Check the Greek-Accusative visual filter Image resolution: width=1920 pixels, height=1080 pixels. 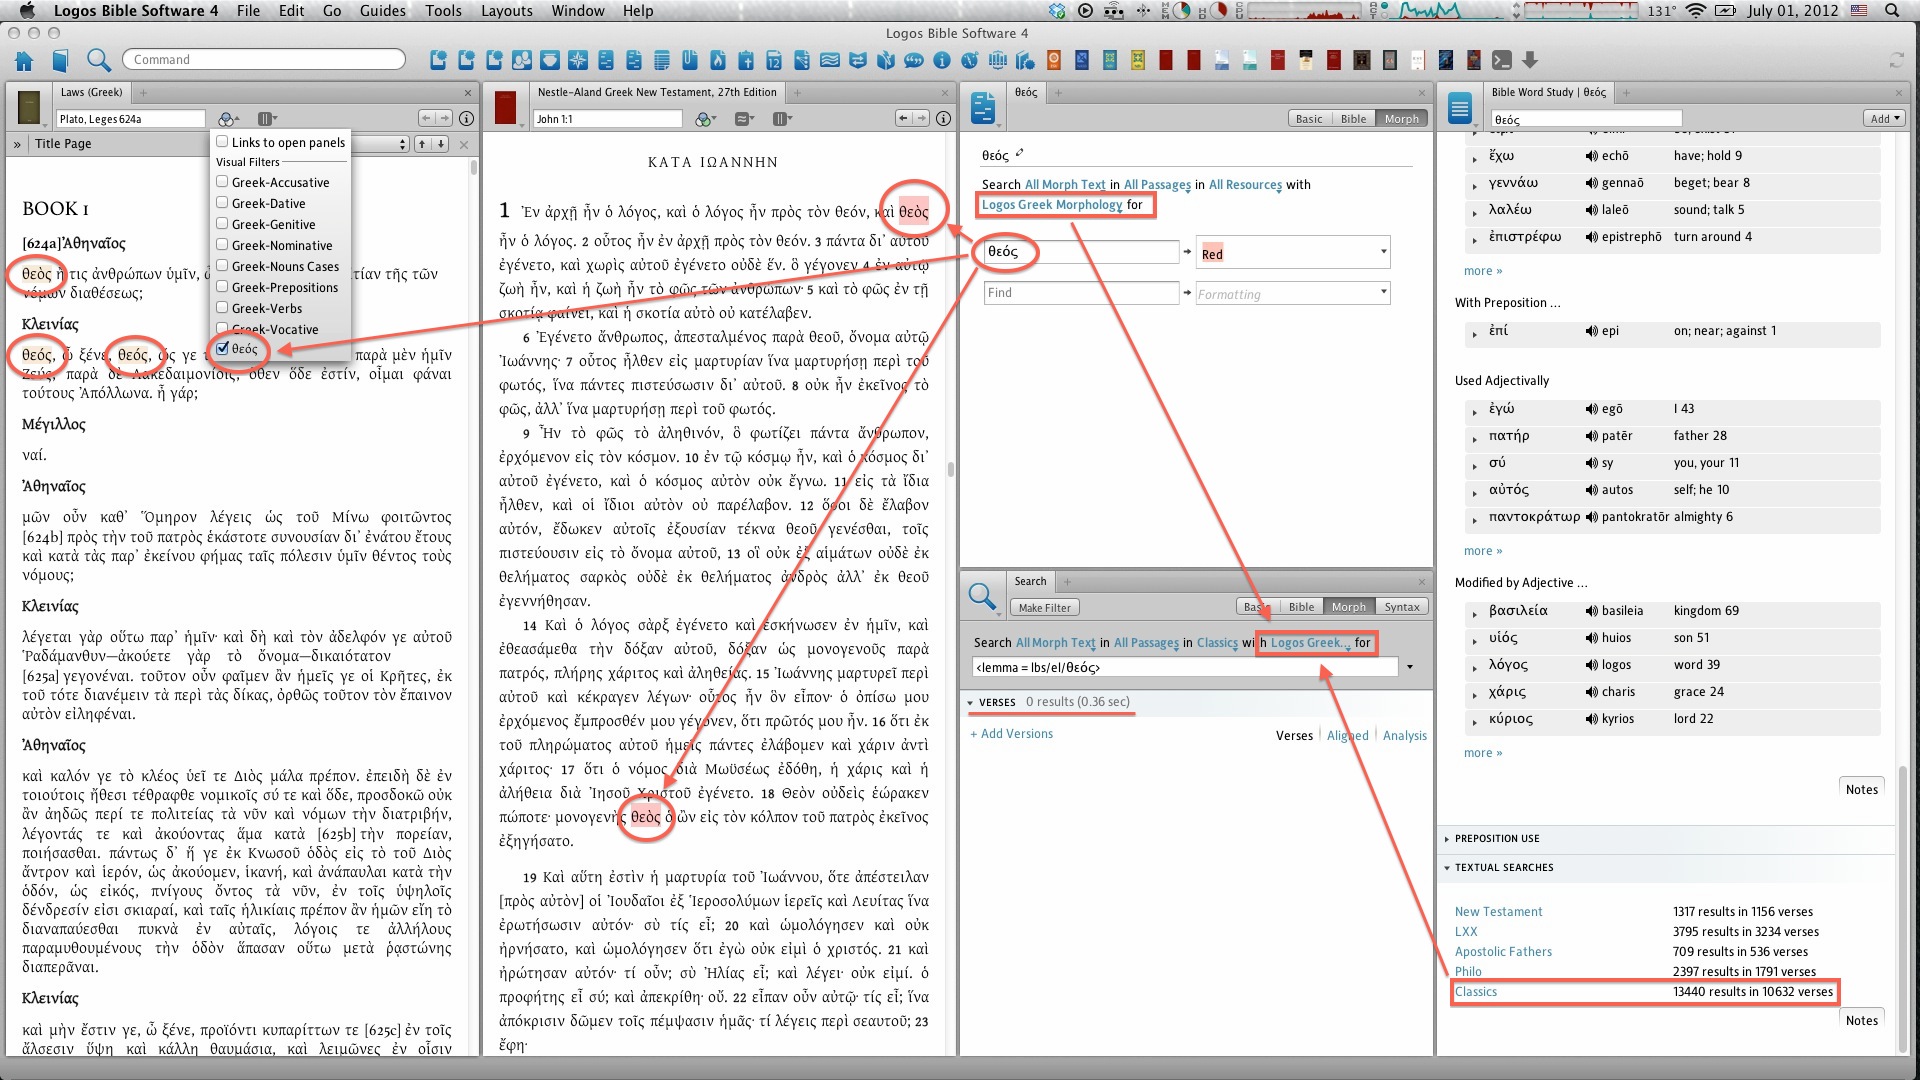pyautogui.click(x=223, y=182)
